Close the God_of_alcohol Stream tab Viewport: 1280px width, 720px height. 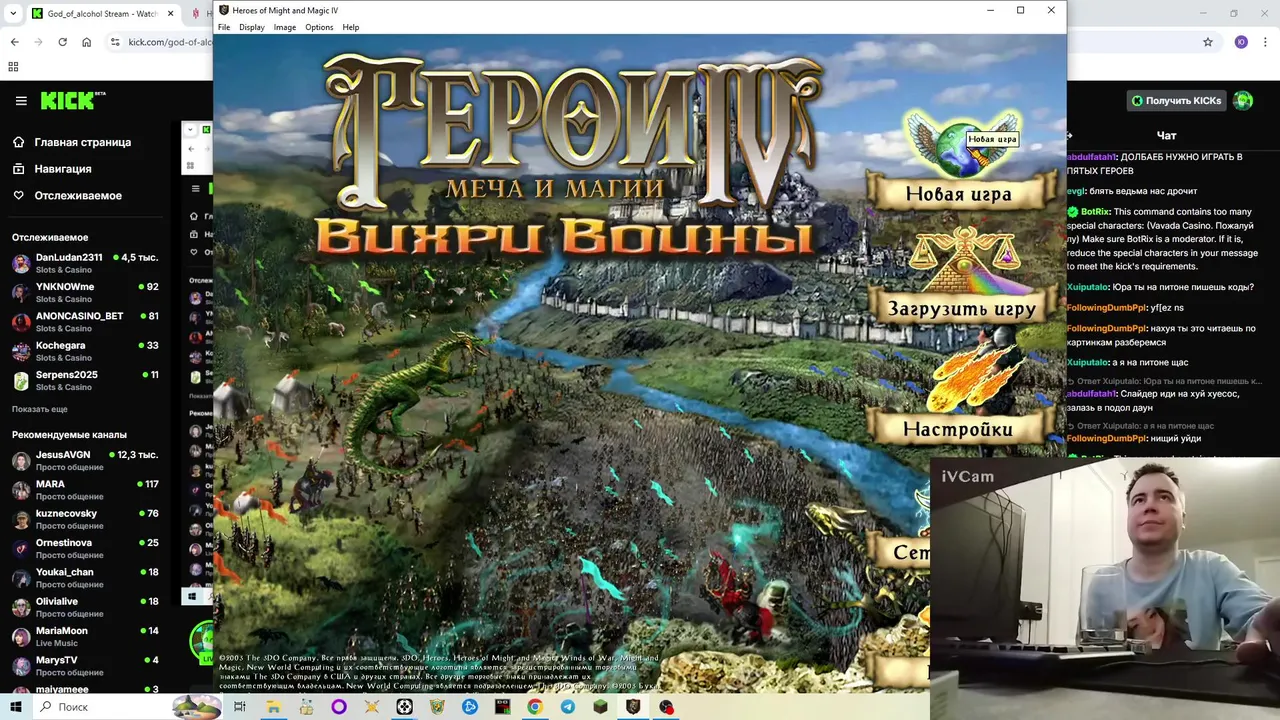(x=170, y=14)
